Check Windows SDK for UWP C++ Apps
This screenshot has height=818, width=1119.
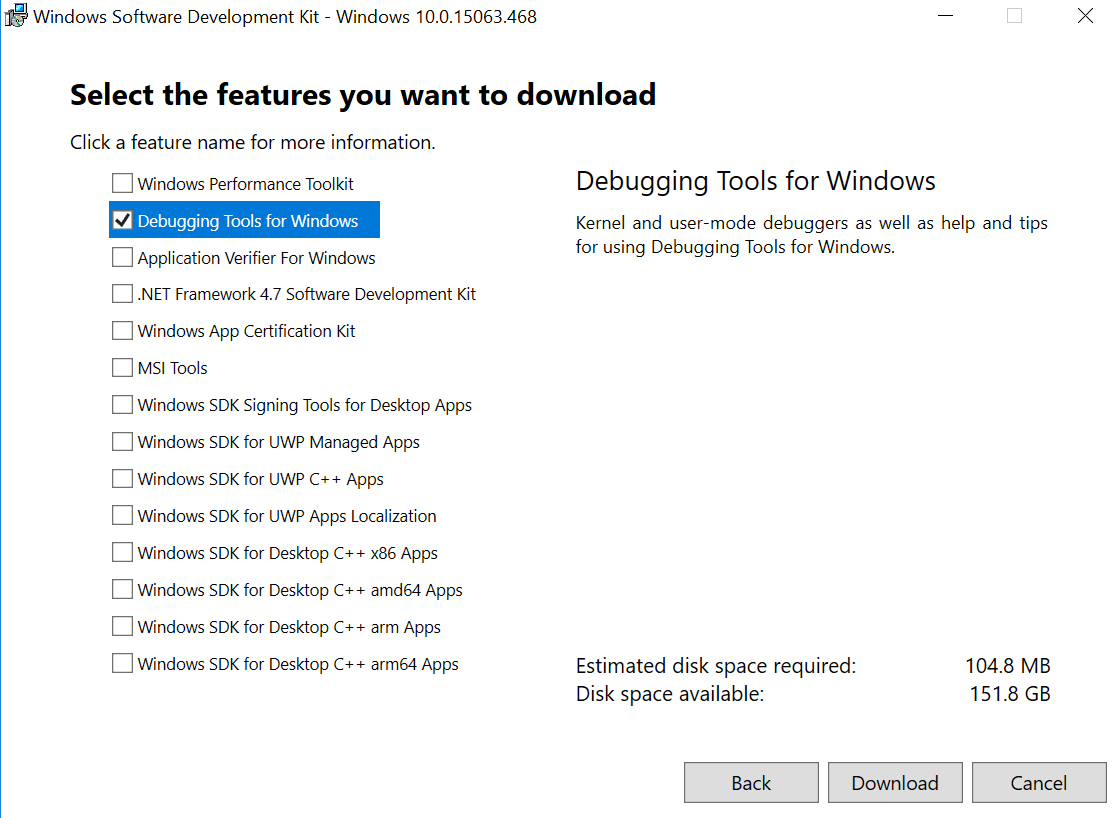pyautogui.click(x=122, y=478)
